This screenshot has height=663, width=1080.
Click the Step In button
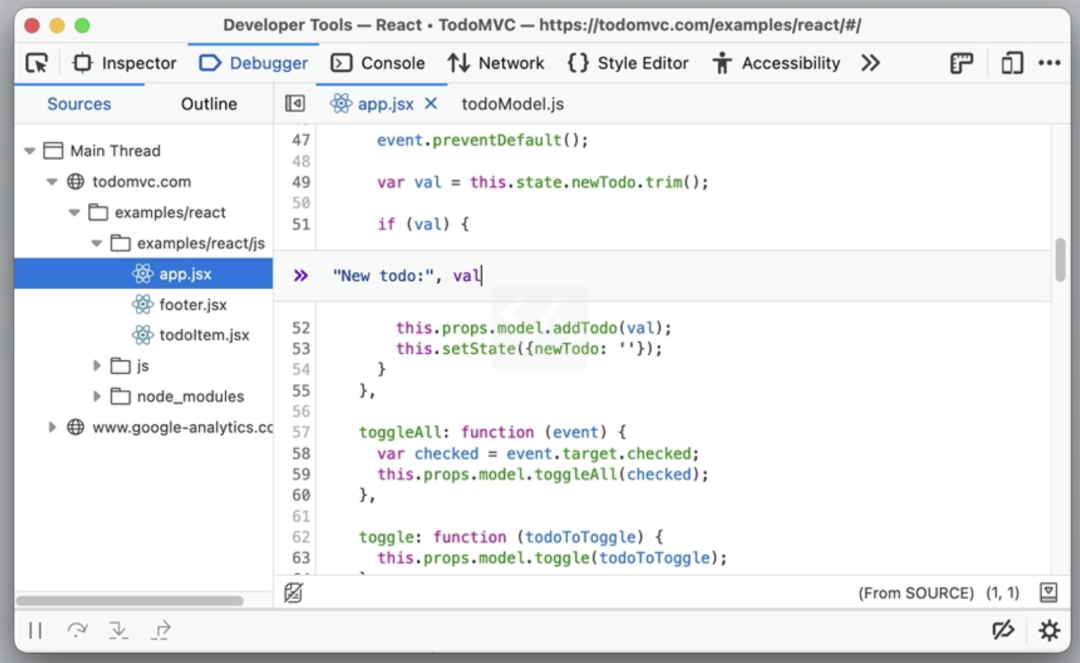(118, 630)
